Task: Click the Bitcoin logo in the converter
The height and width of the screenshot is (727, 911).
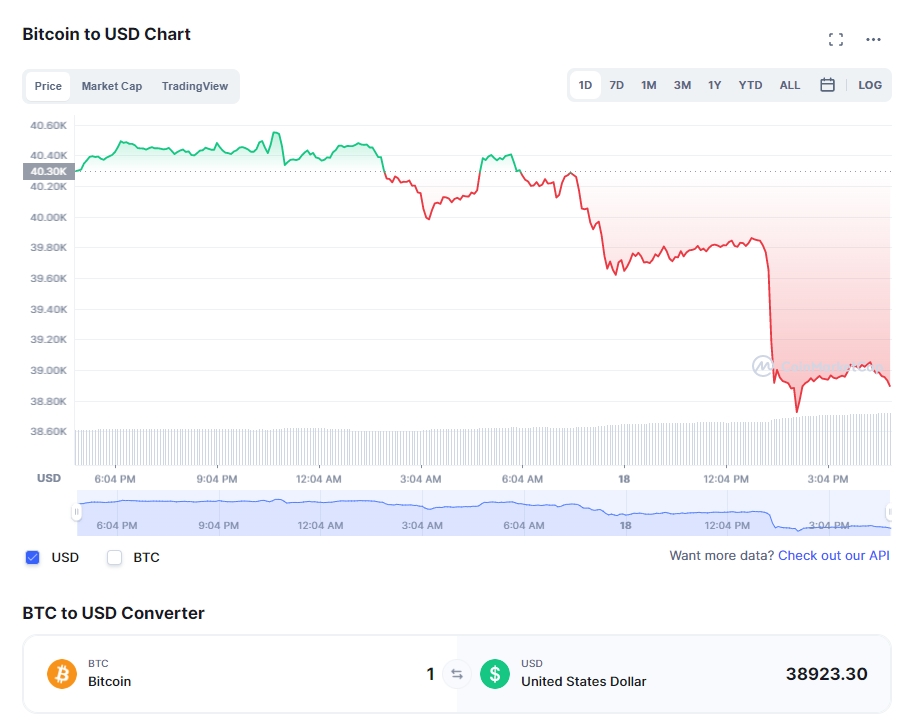Action: (62, 674)
